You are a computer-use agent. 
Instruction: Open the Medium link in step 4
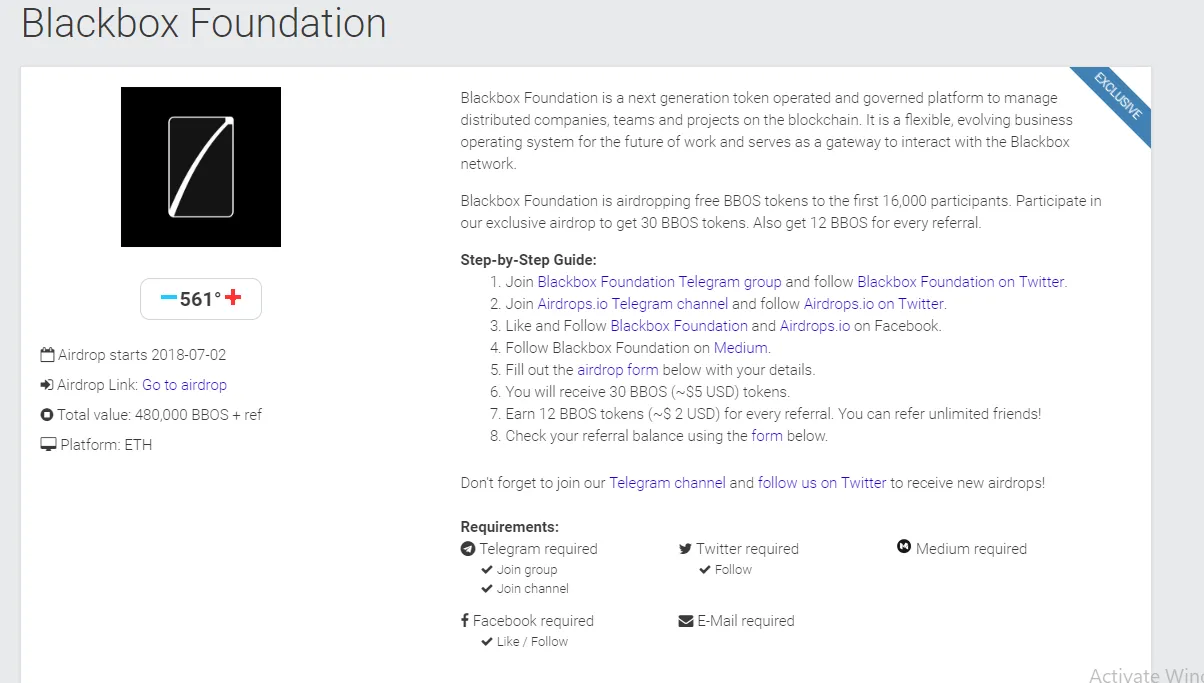point(741,348)
